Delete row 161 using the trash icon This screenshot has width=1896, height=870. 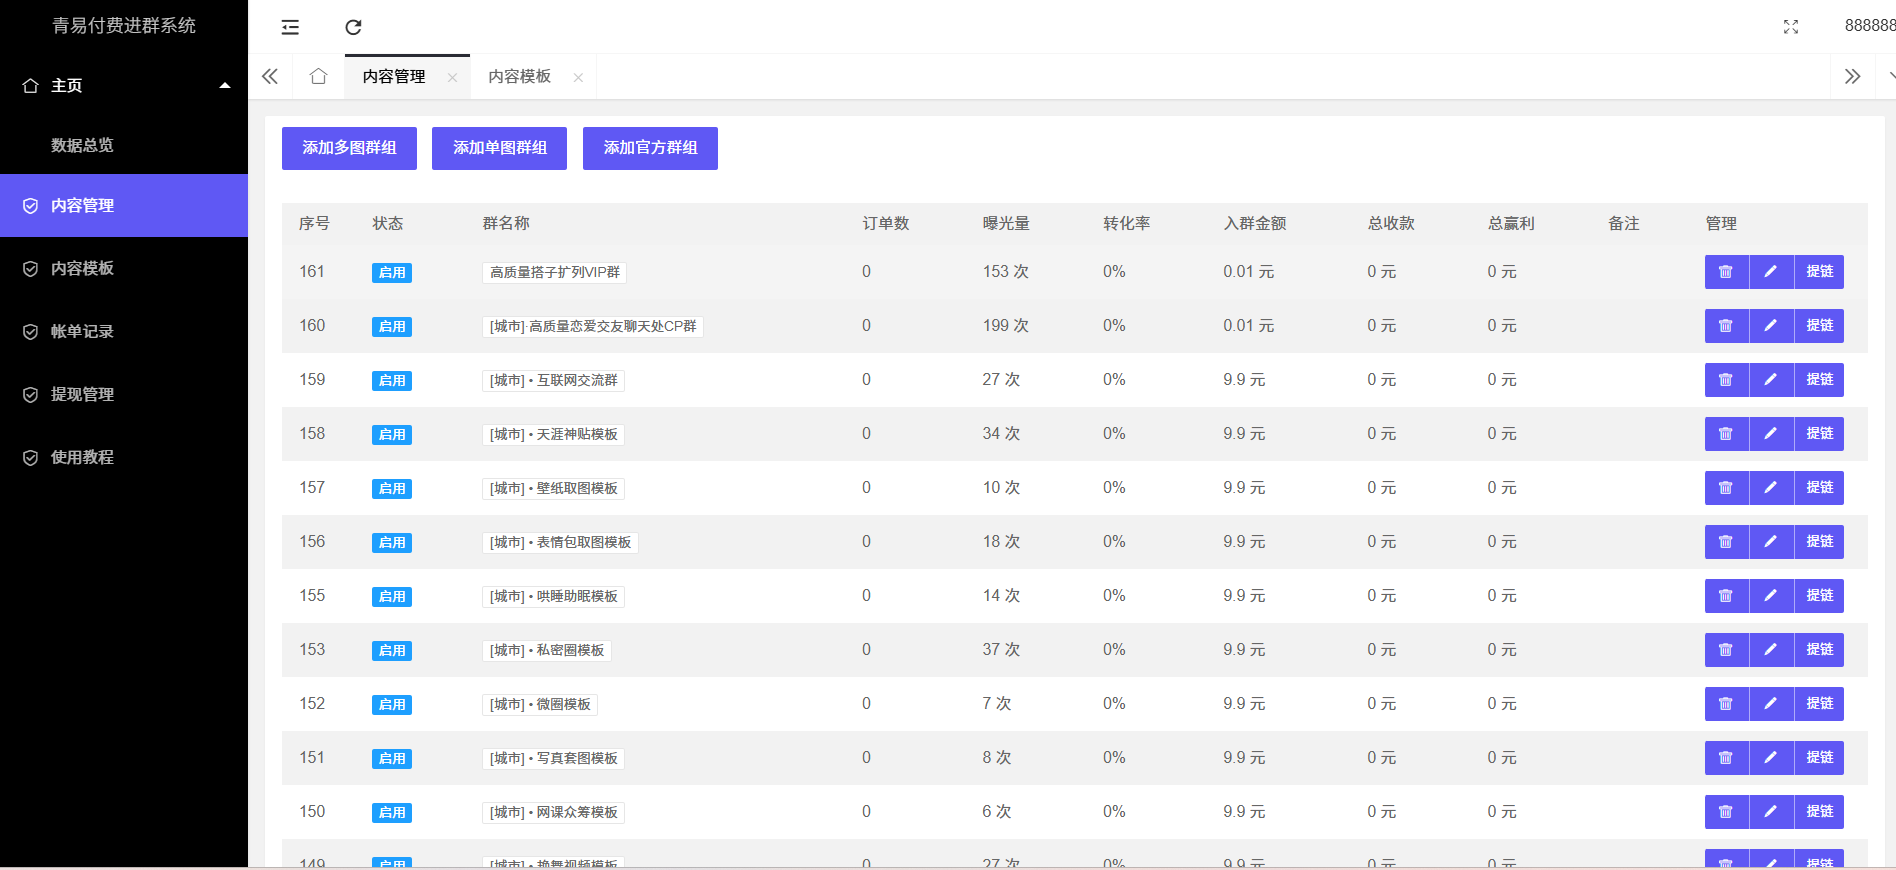pyautogui.click(x=1725, y=272)
